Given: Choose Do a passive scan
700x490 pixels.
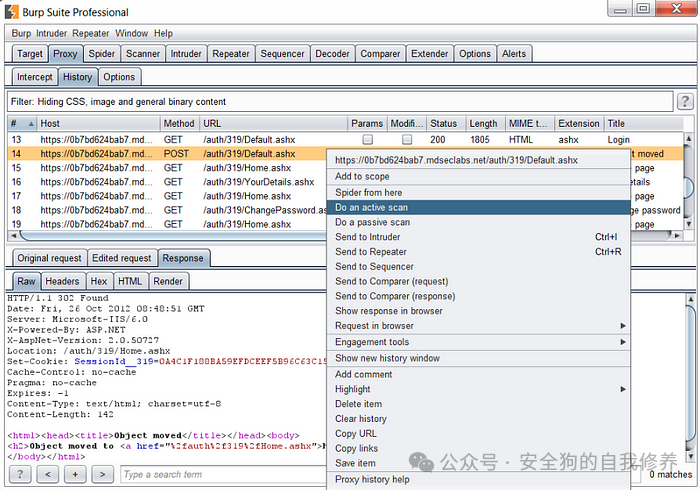Looking at the screenshot, I should pos(478,222).
